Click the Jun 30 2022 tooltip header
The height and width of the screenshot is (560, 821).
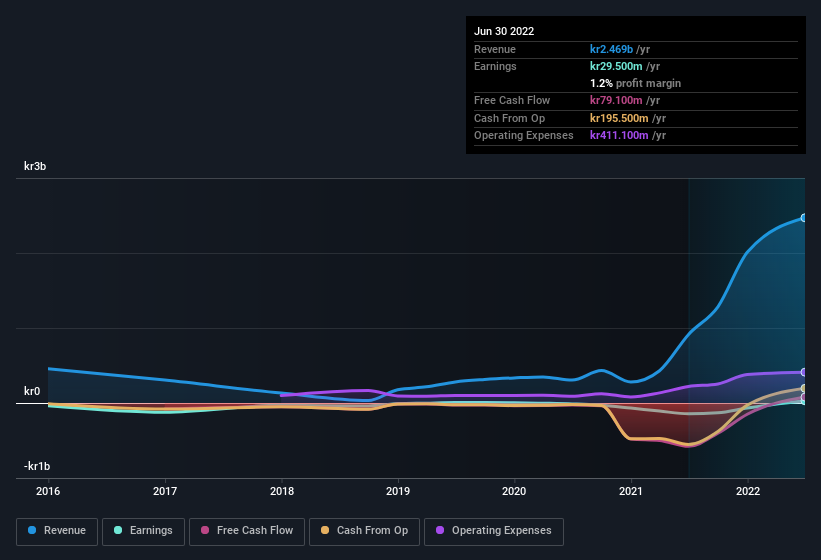504,31
